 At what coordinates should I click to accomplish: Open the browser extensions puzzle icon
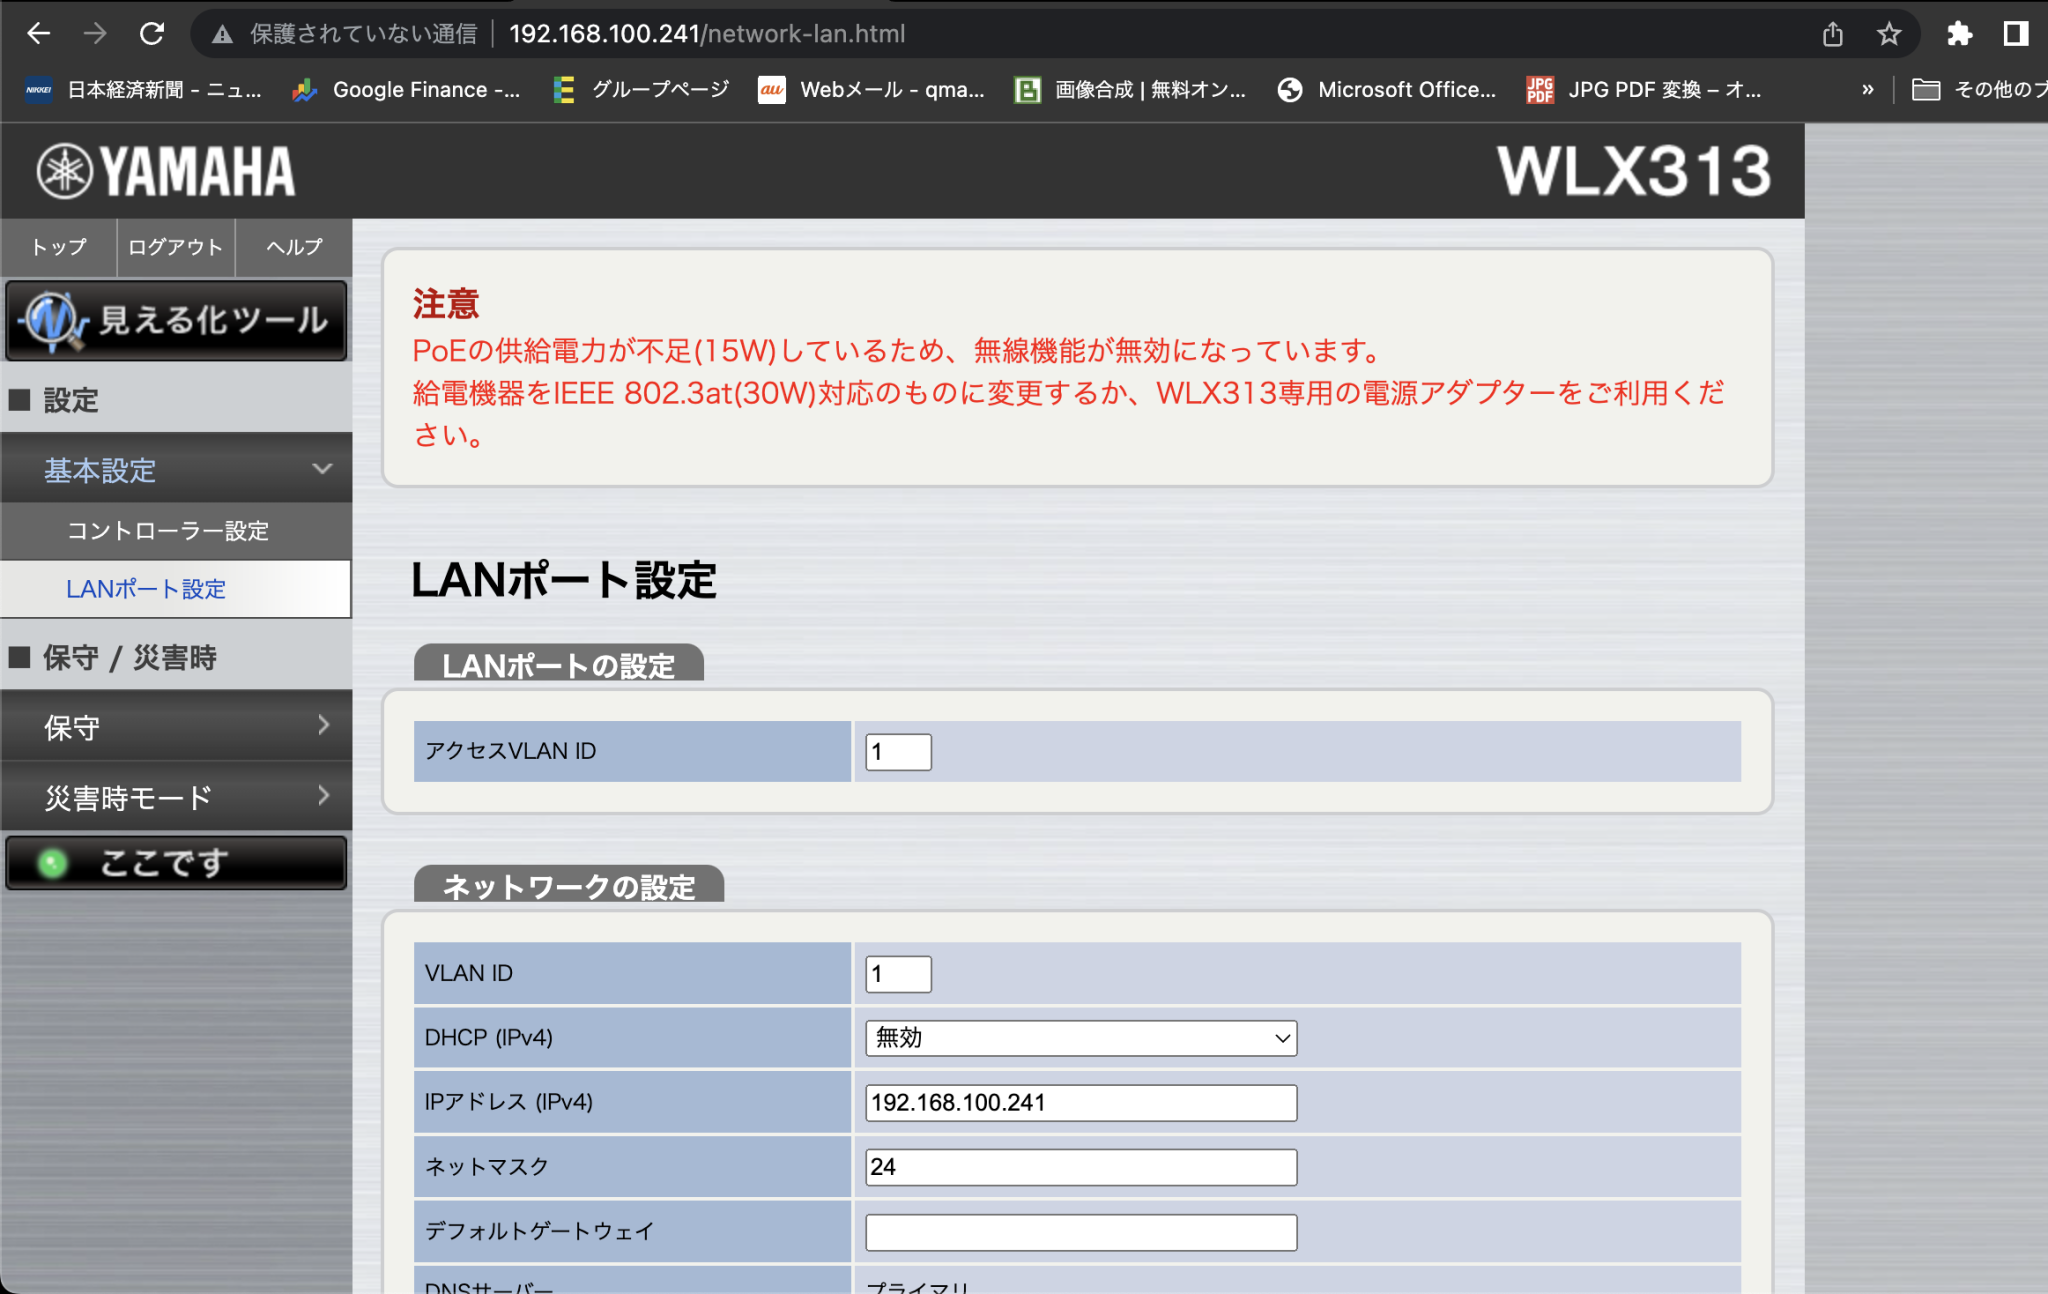click(x=1958, y=33)
